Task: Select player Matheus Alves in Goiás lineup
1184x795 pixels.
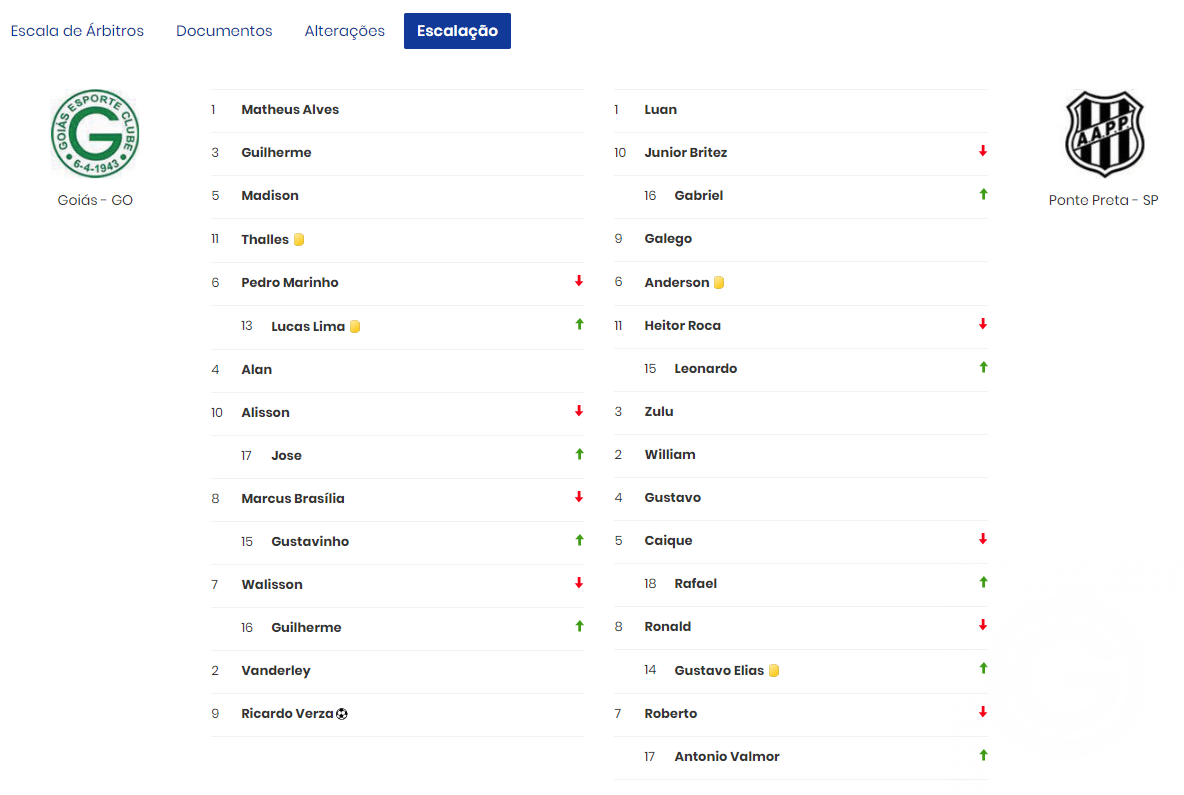Action: coord(290,109)
